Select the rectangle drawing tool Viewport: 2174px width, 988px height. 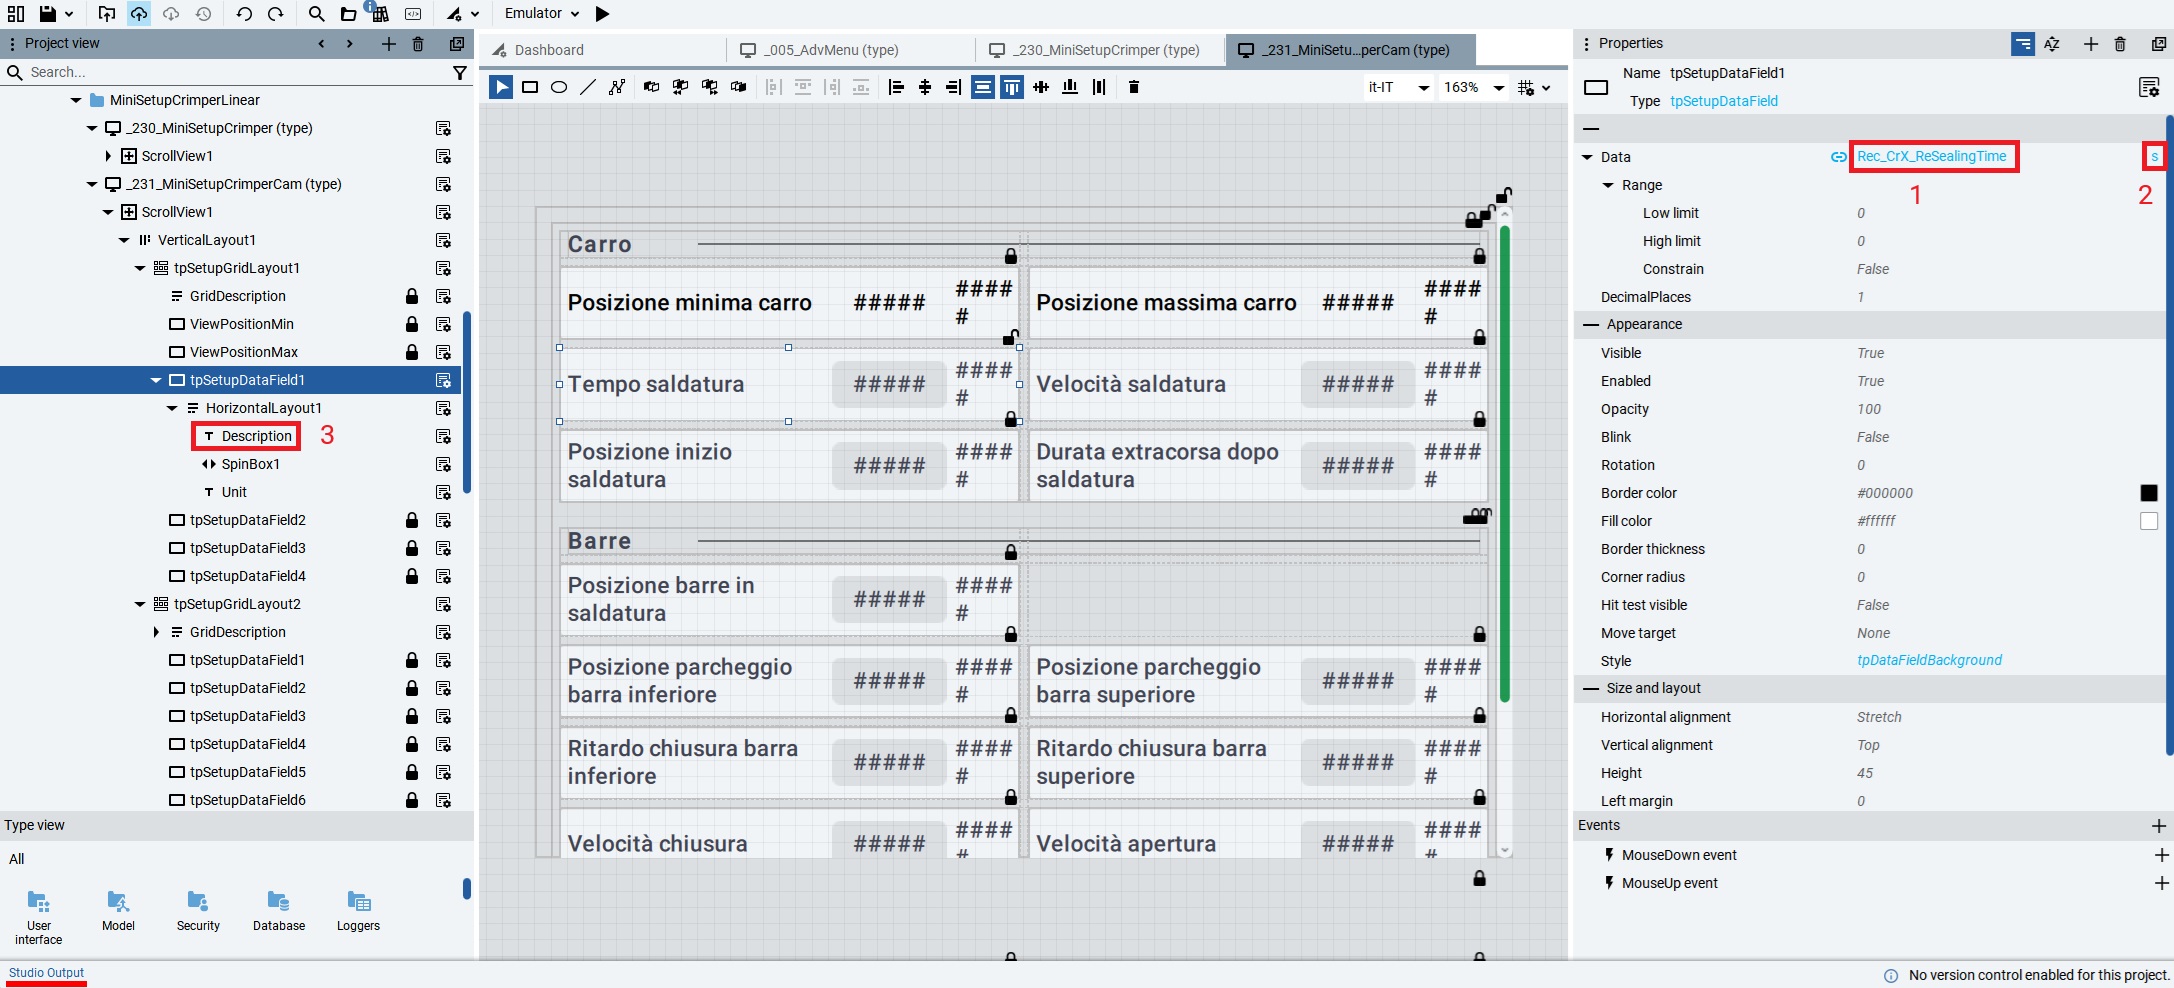pos(530,87)
